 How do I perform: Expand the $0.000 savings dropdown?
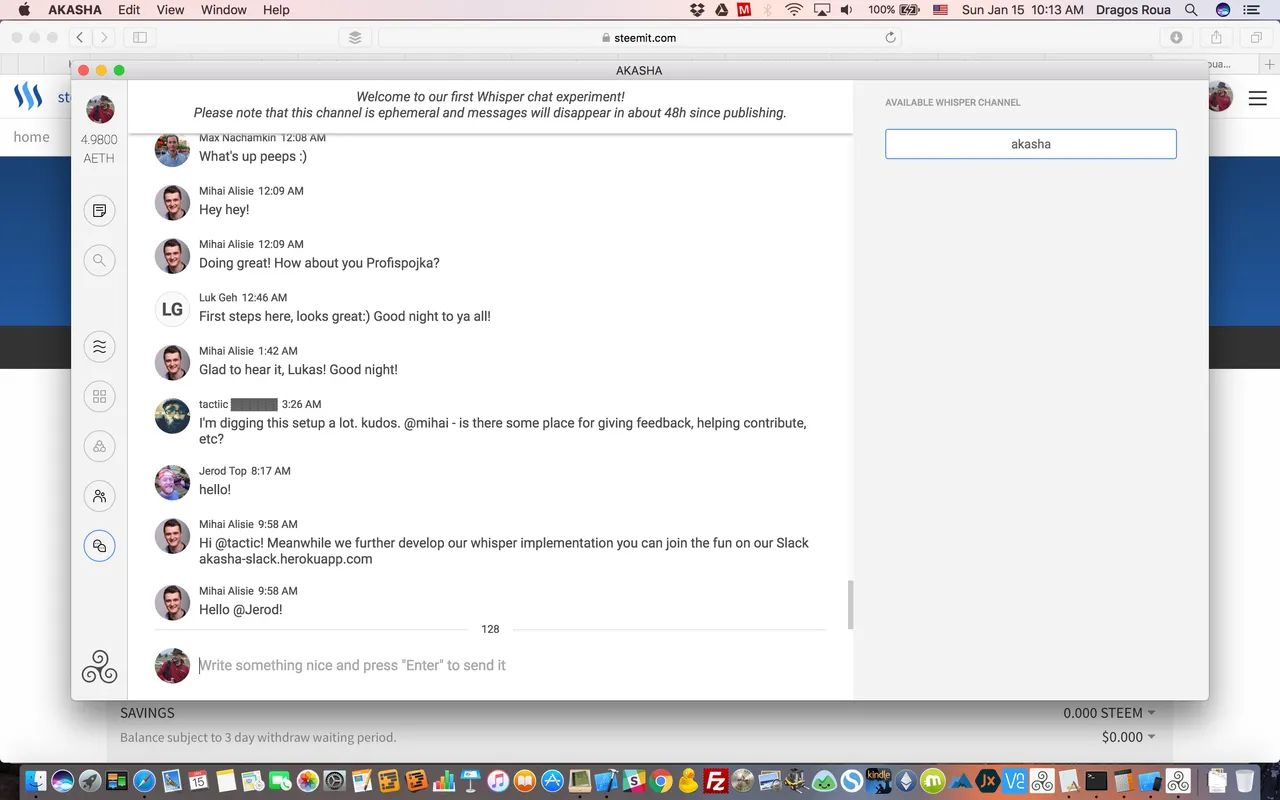[x=1128, y=737]
